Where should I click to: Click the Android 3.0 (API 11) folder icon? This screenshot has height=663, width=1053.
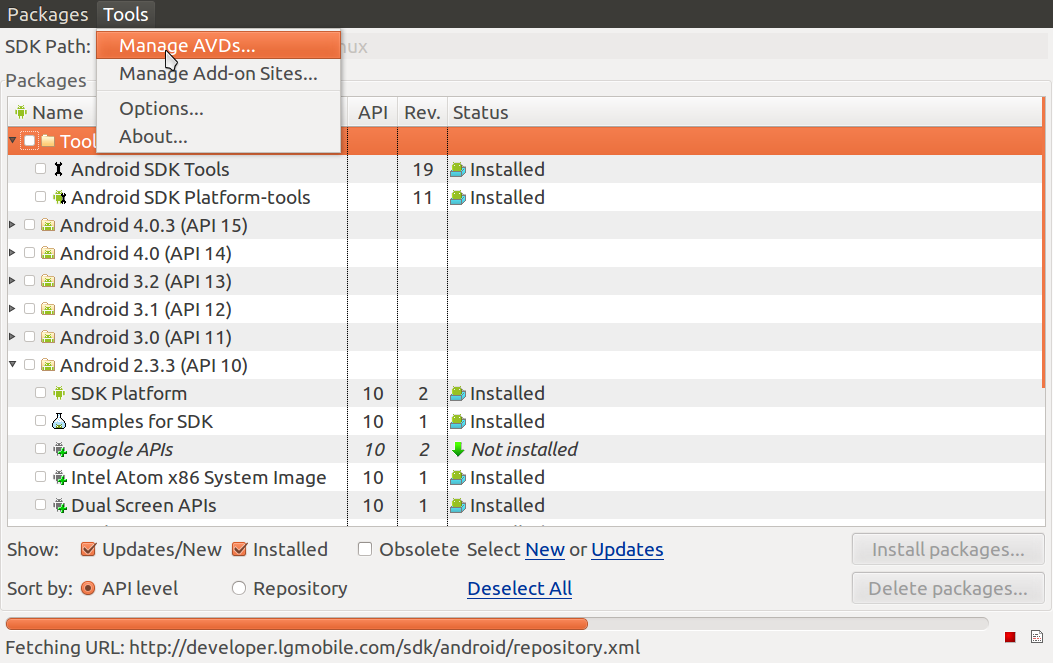click(x=48, y=337)
